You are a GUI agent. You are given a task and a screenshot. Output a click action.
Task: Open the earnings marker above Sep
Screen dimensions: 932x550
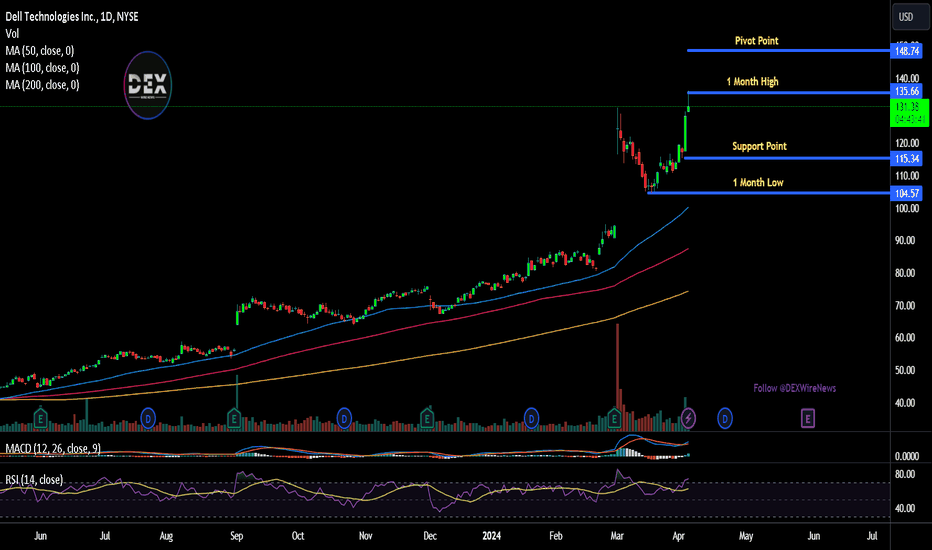coord(234,419)
